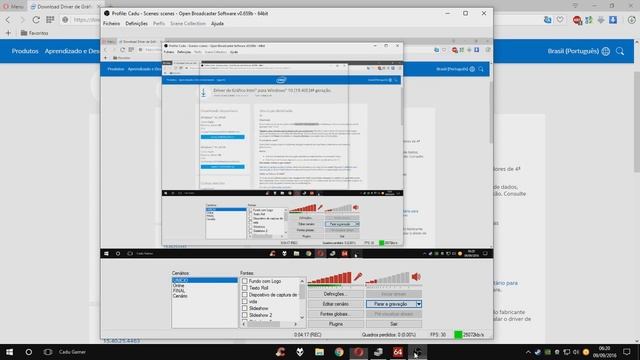Screen dimensions: 640x360
Task: Go back in the browser window
Action: click(x=8, y=20)
